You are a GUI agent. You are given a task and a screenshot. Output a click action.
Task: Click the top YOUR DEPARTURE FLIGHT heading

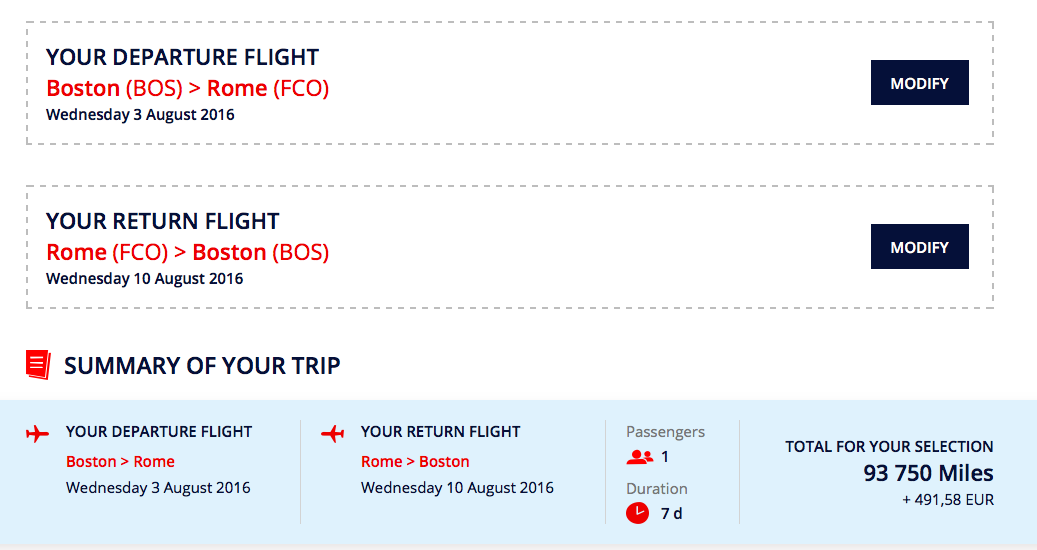pyautogui.click(x=183, y=57)
